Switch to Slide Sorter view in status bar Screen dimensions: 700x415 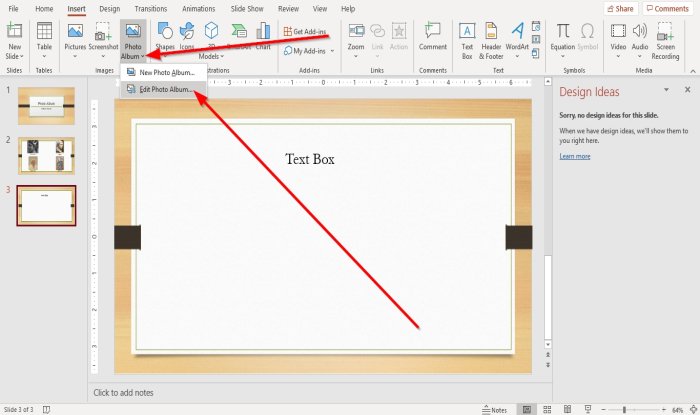pyautogui.click(x=547, y=409)
